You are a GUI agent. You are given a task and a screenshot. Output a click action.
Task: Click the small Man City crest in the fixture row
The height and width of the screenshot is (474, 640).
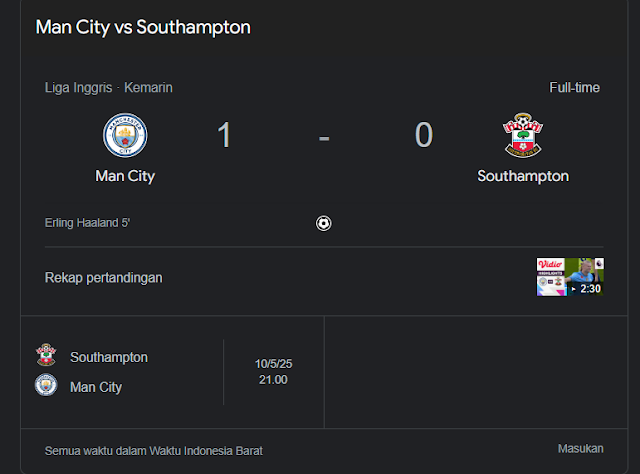click(x=46, y=385)
